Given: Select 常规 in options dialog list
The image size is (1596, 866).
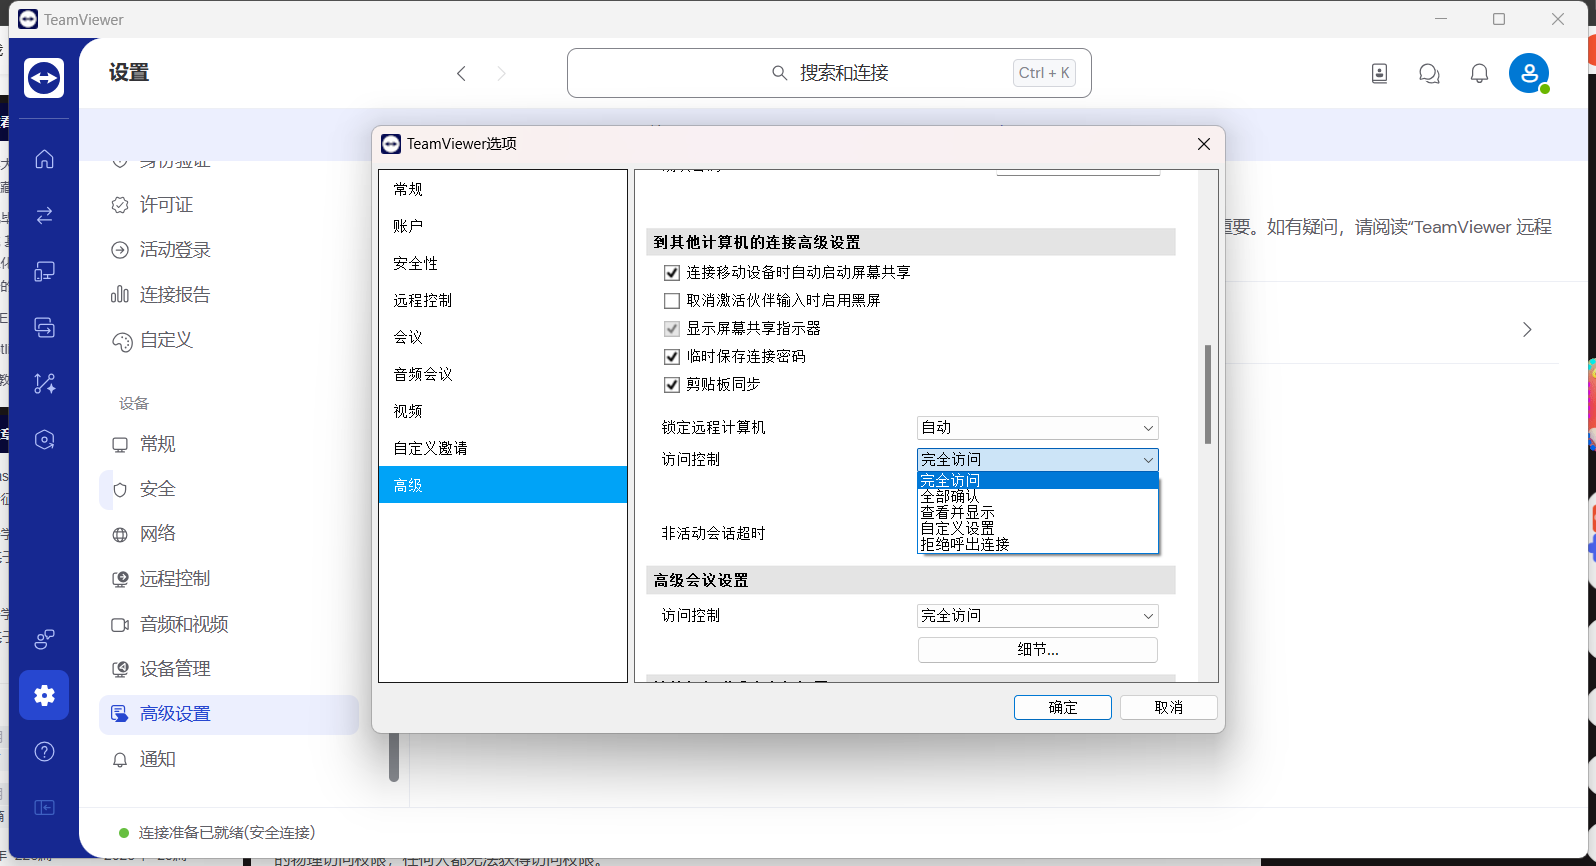Looking at the screenshot, I should (503, 189).
